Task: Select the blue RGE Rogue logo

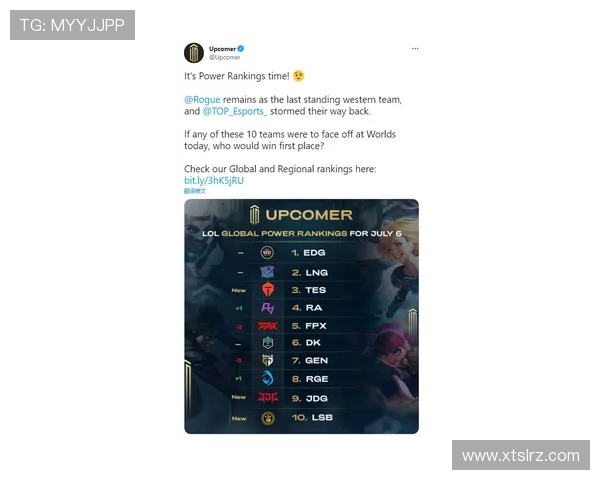Action: (267, 379)
